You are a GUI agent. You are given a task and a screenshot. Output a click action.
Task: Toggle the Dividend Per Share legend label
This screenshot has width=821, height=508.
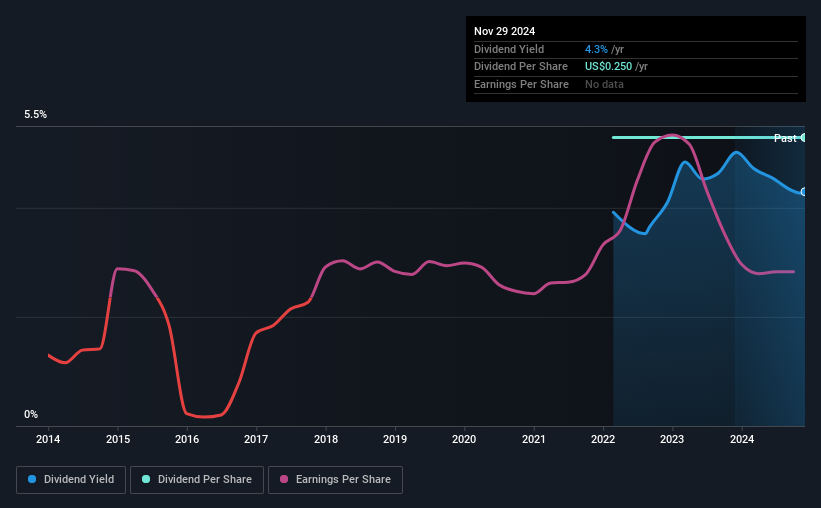[205, 480]
